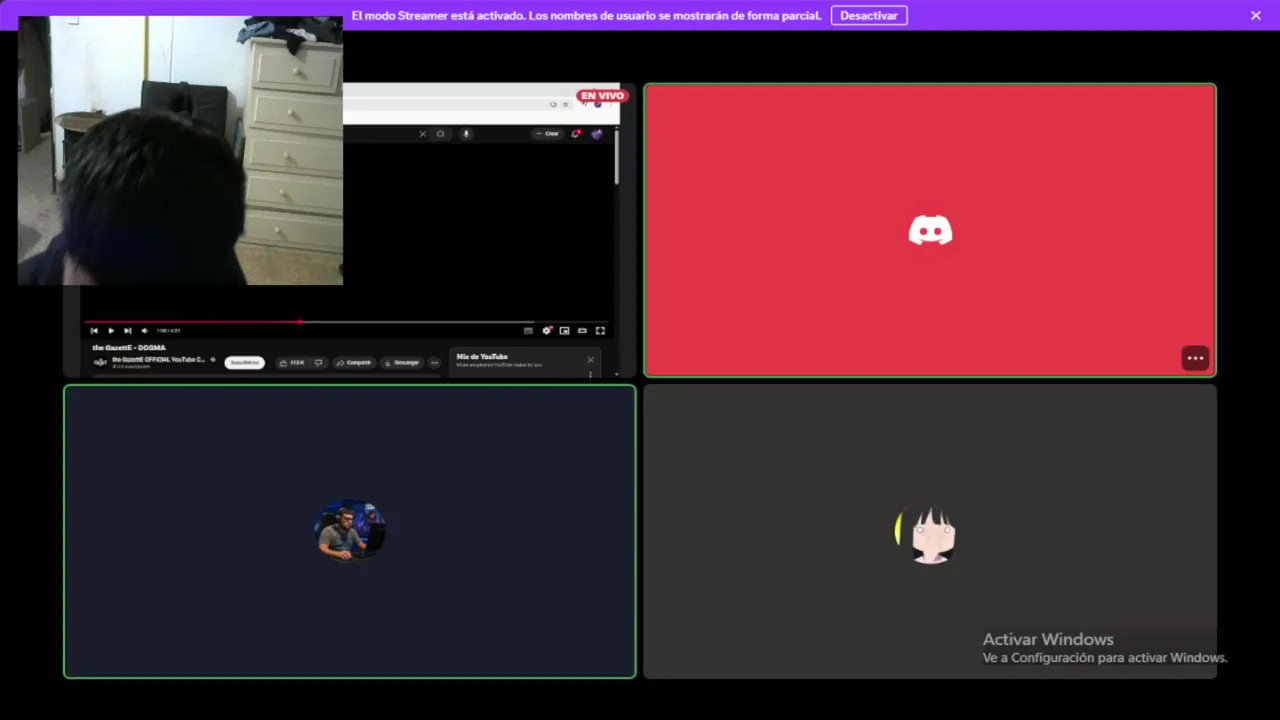This screenshot has height=720, width=1280.
Task: Close the Mix de YouTube panel
Action: point(590,360)
